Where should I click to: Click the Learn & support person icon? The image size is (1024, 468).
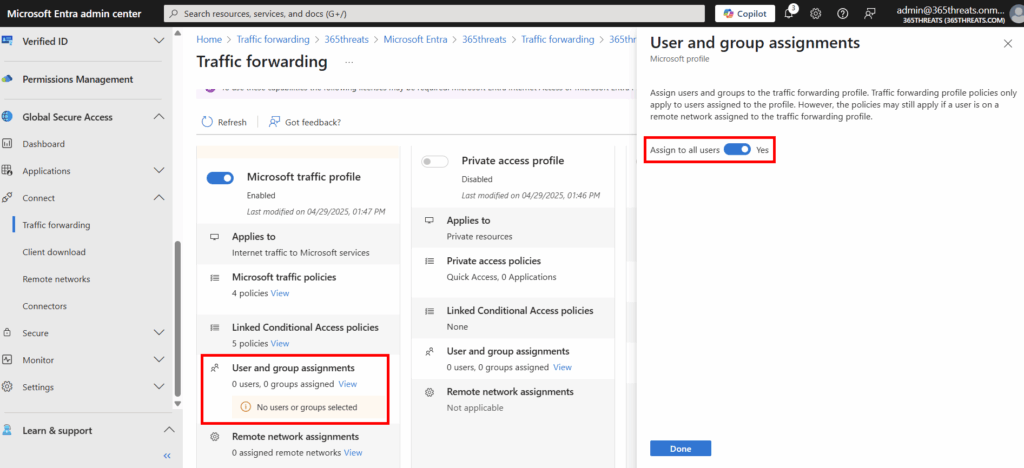[7, 430]
